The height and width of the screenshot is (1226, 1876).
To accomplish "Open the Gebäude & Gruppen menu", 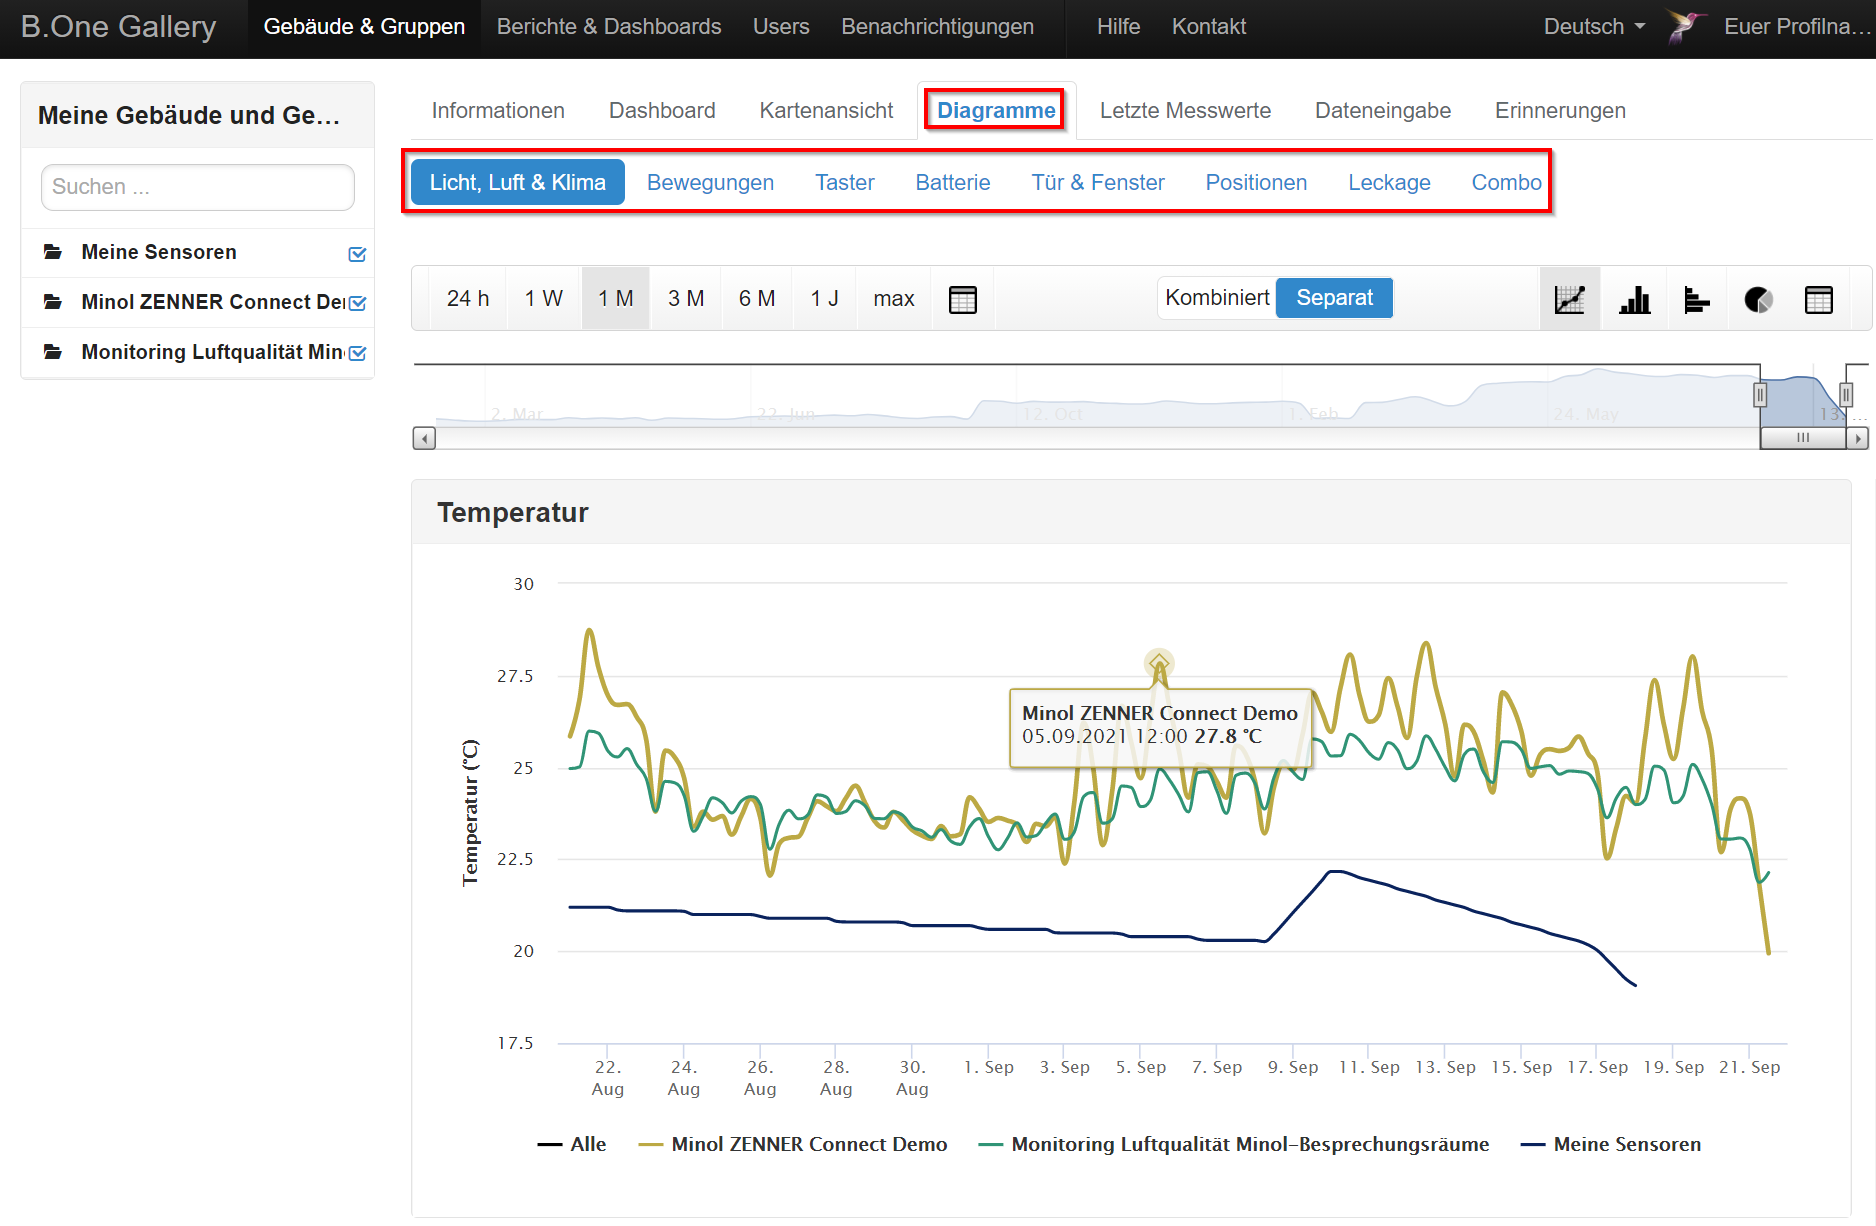I will point(364,27).
